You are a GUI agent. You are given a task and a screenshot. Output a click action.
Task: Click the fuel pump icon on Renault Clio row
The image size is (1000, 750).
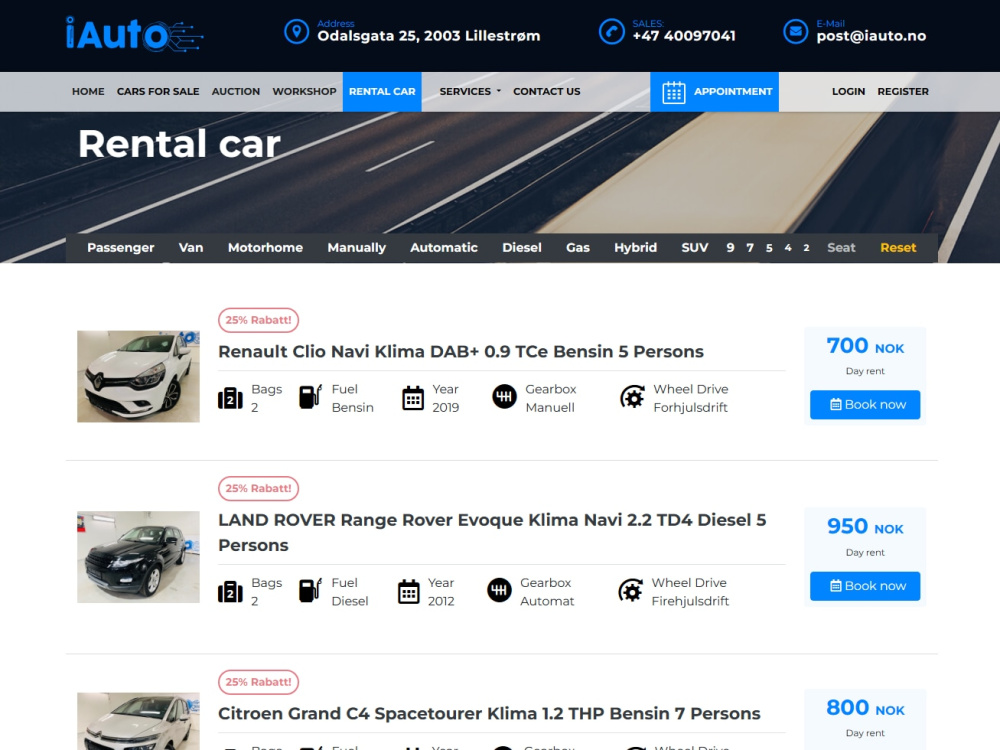pos(311,397)
